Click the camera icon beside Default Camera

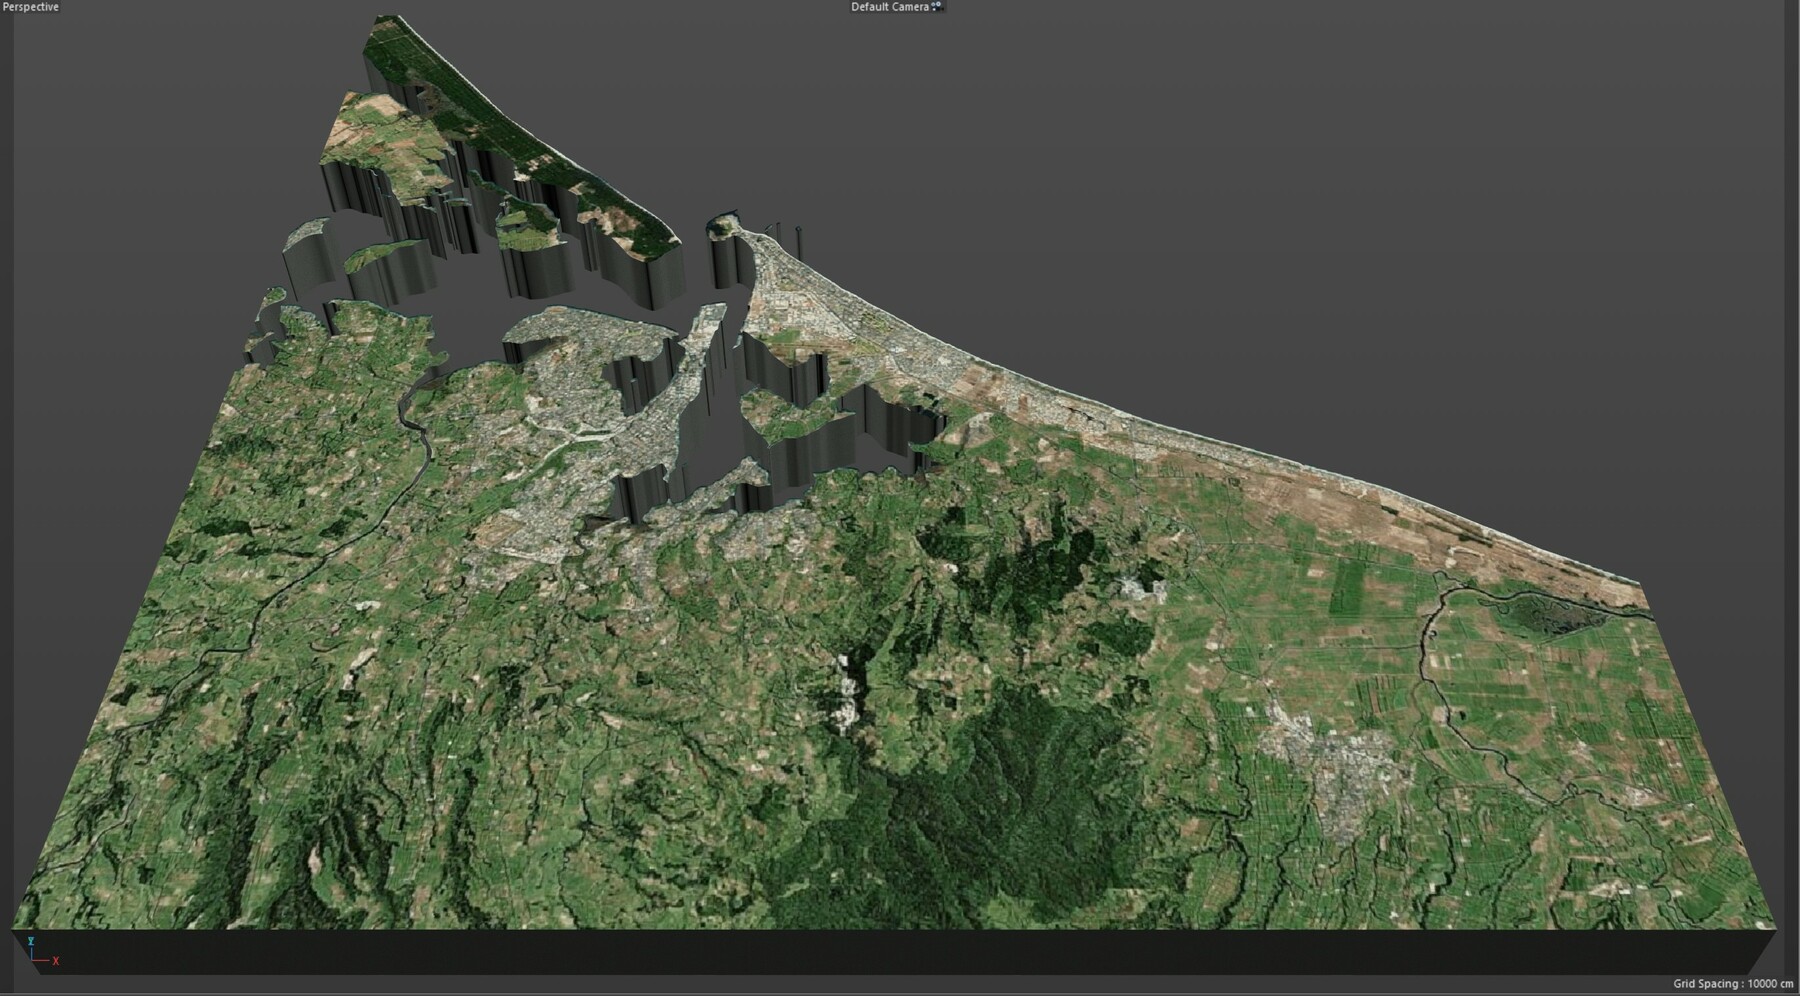click(937, 7)
